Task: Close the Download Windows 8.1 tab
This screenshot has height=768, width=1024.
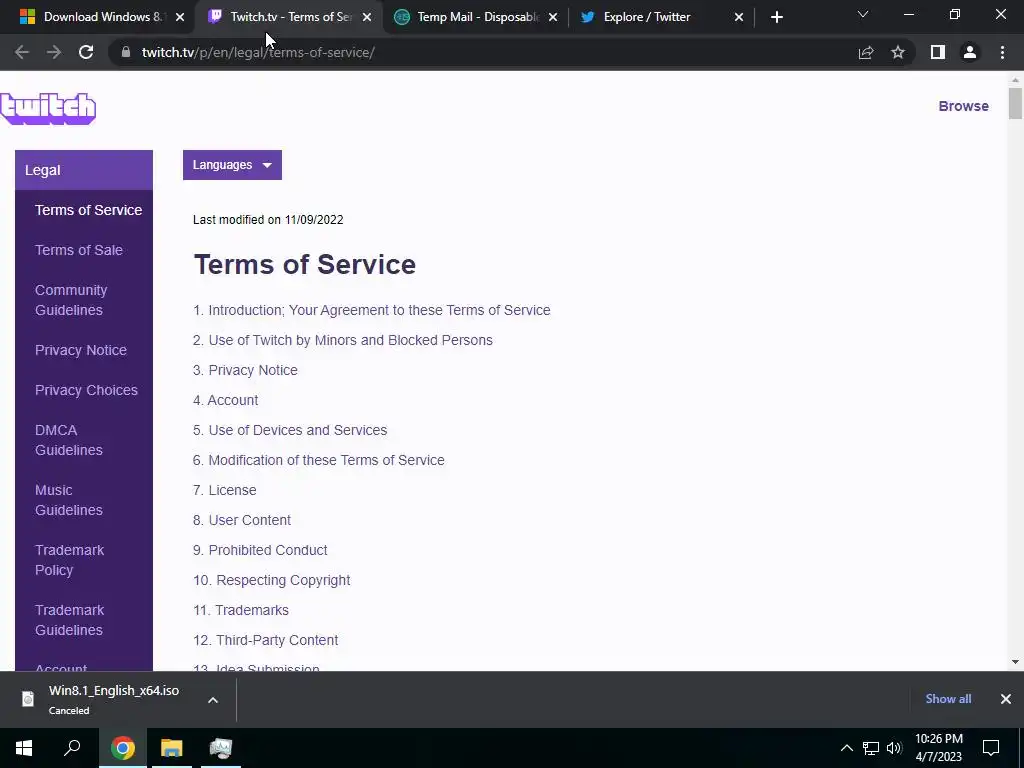Action: pyautogui.click(x=180, y=17)
